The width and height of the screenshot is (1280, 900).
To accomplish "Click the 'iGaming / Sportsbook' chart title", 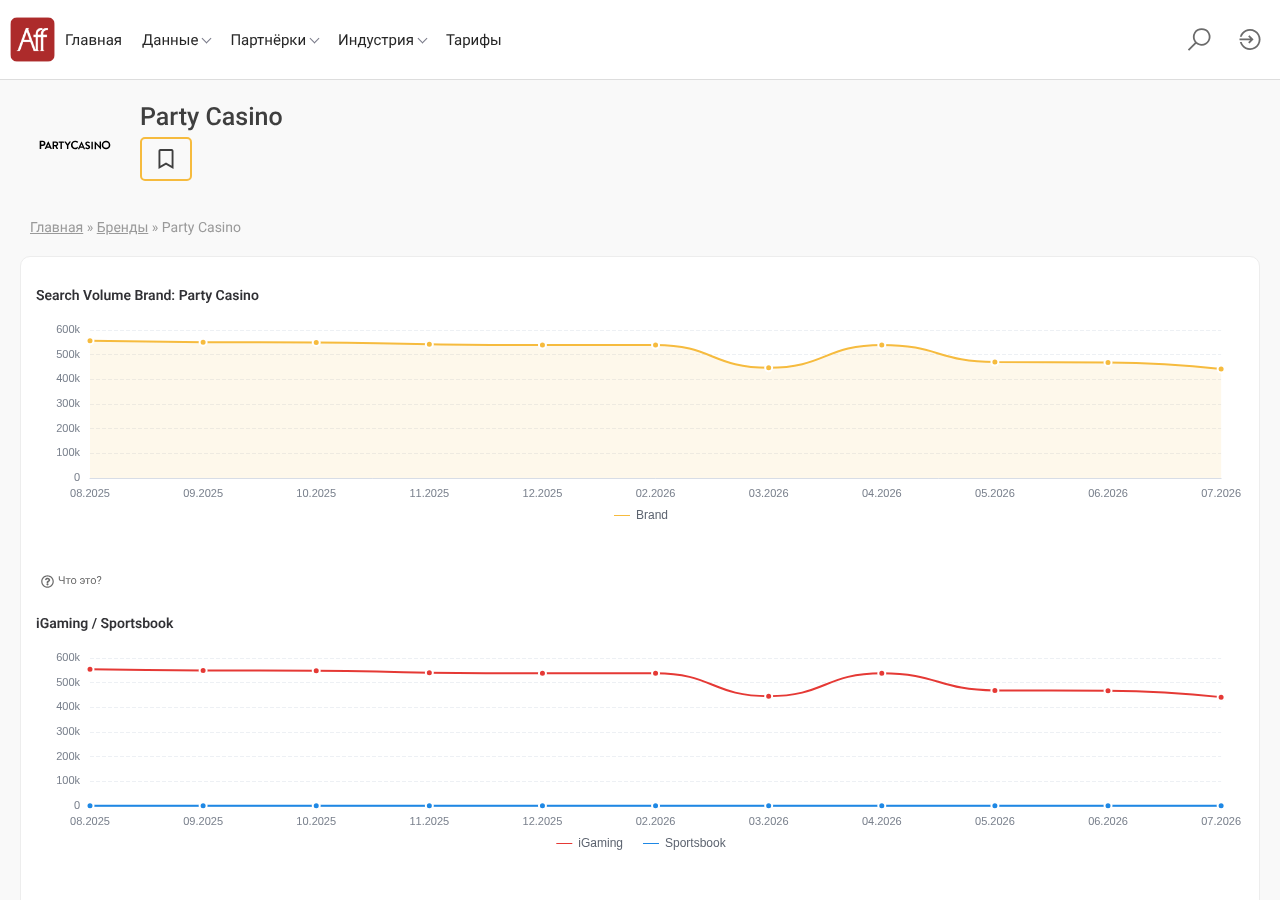I will point(105,623).
